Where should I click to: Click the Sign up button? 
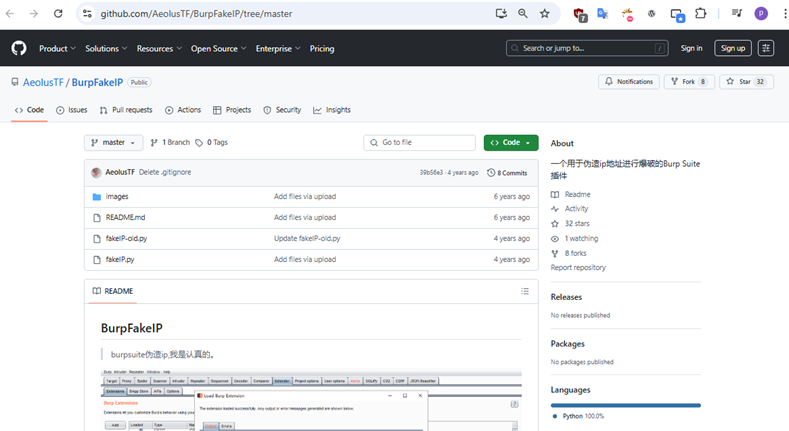[733, 48]
